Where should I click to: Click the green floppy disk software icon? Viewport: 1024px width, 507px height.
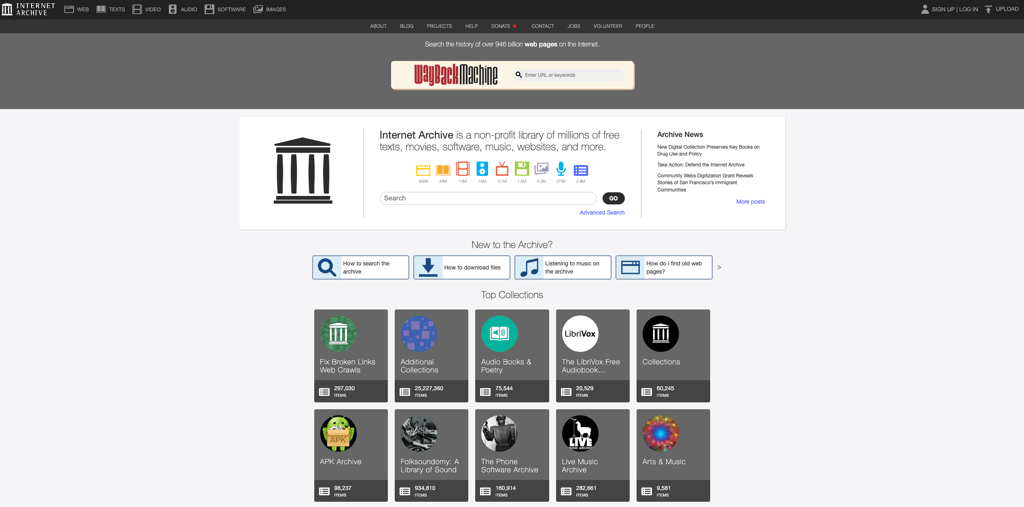click(521, 169)
